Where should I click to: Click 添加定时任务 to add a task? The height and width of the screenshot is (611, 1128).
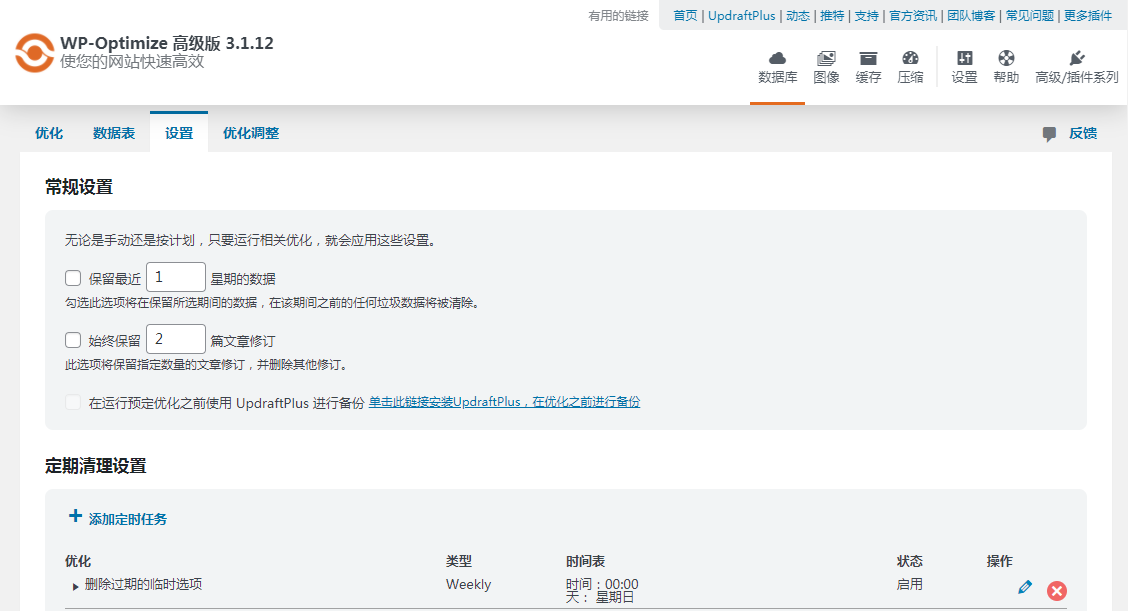click(122, 516)
